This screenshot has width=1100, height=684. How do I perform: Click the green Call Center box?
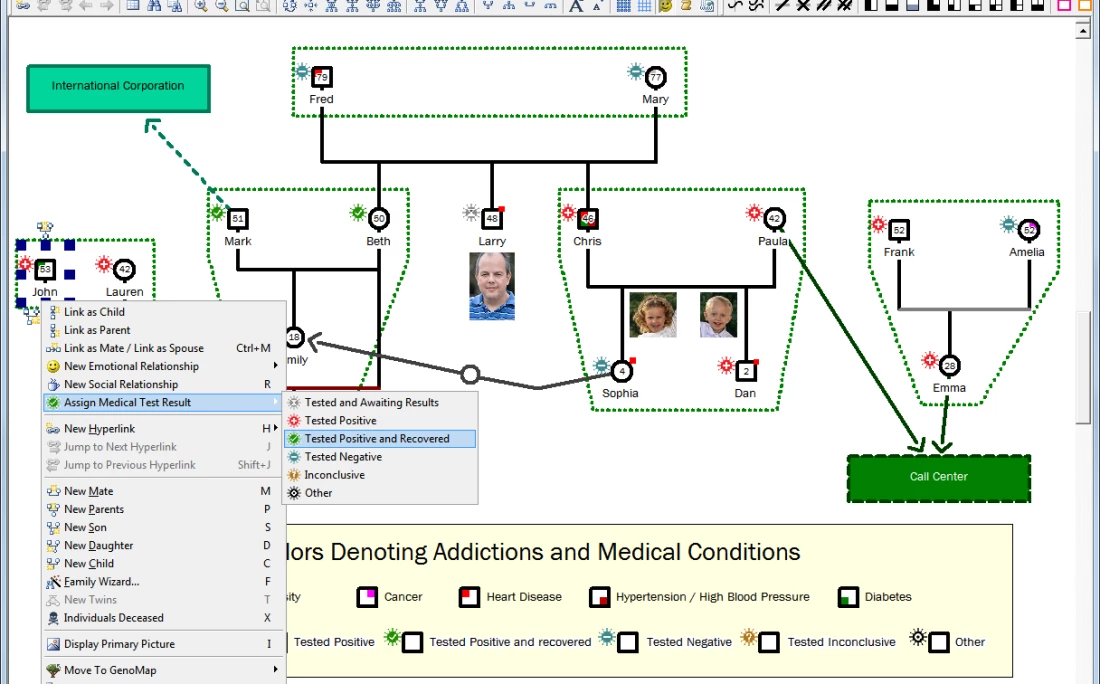pyautogui.click(x=938, y=478)
